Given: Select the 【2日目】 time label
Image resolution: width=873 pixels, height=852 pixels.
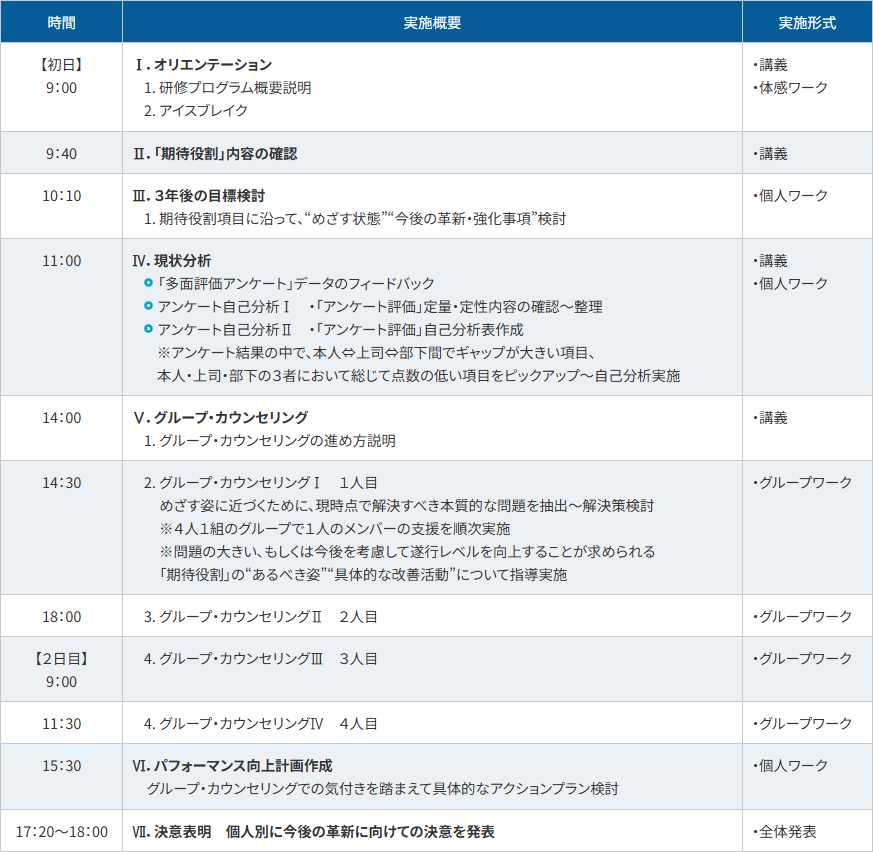Looking at the screenshot, I should pyautogui.click(x=61, y=659).
